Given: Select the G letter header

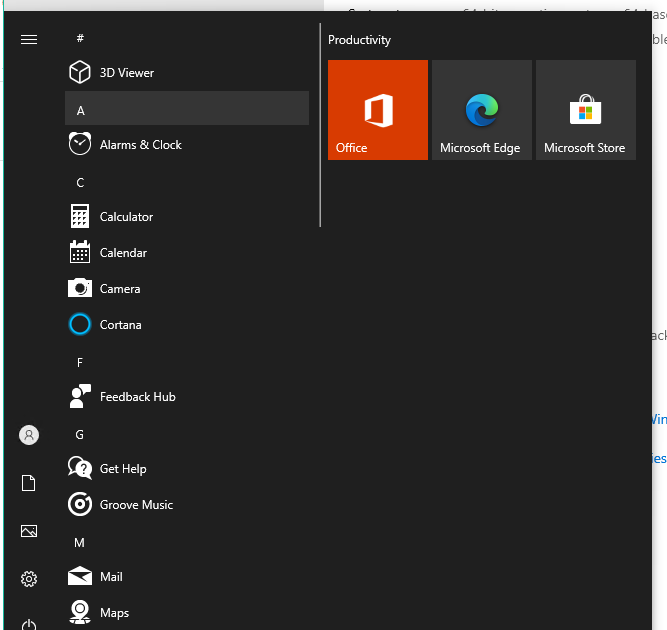Looking at the screenshot, I should (x=80, y=434).
